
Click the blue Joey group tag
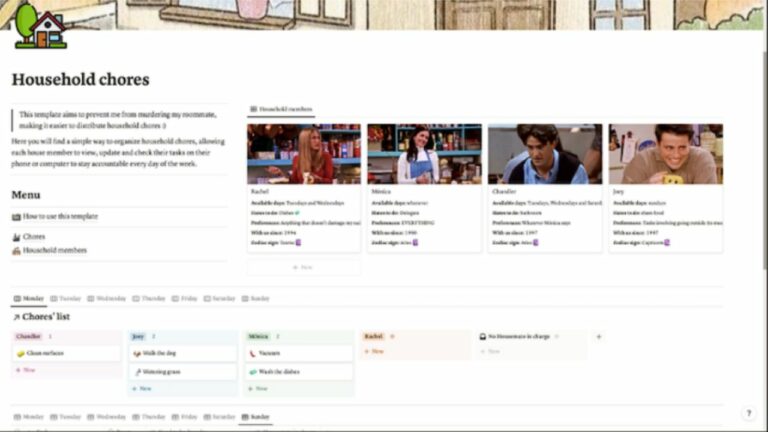(138, 336)
